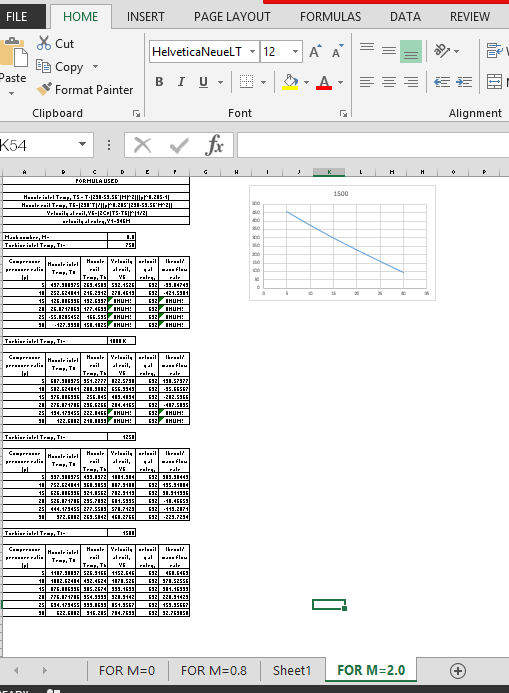This screenshot has height=693, width=509.
Task: Open Insert Function fx
Action: coord(214,145)
